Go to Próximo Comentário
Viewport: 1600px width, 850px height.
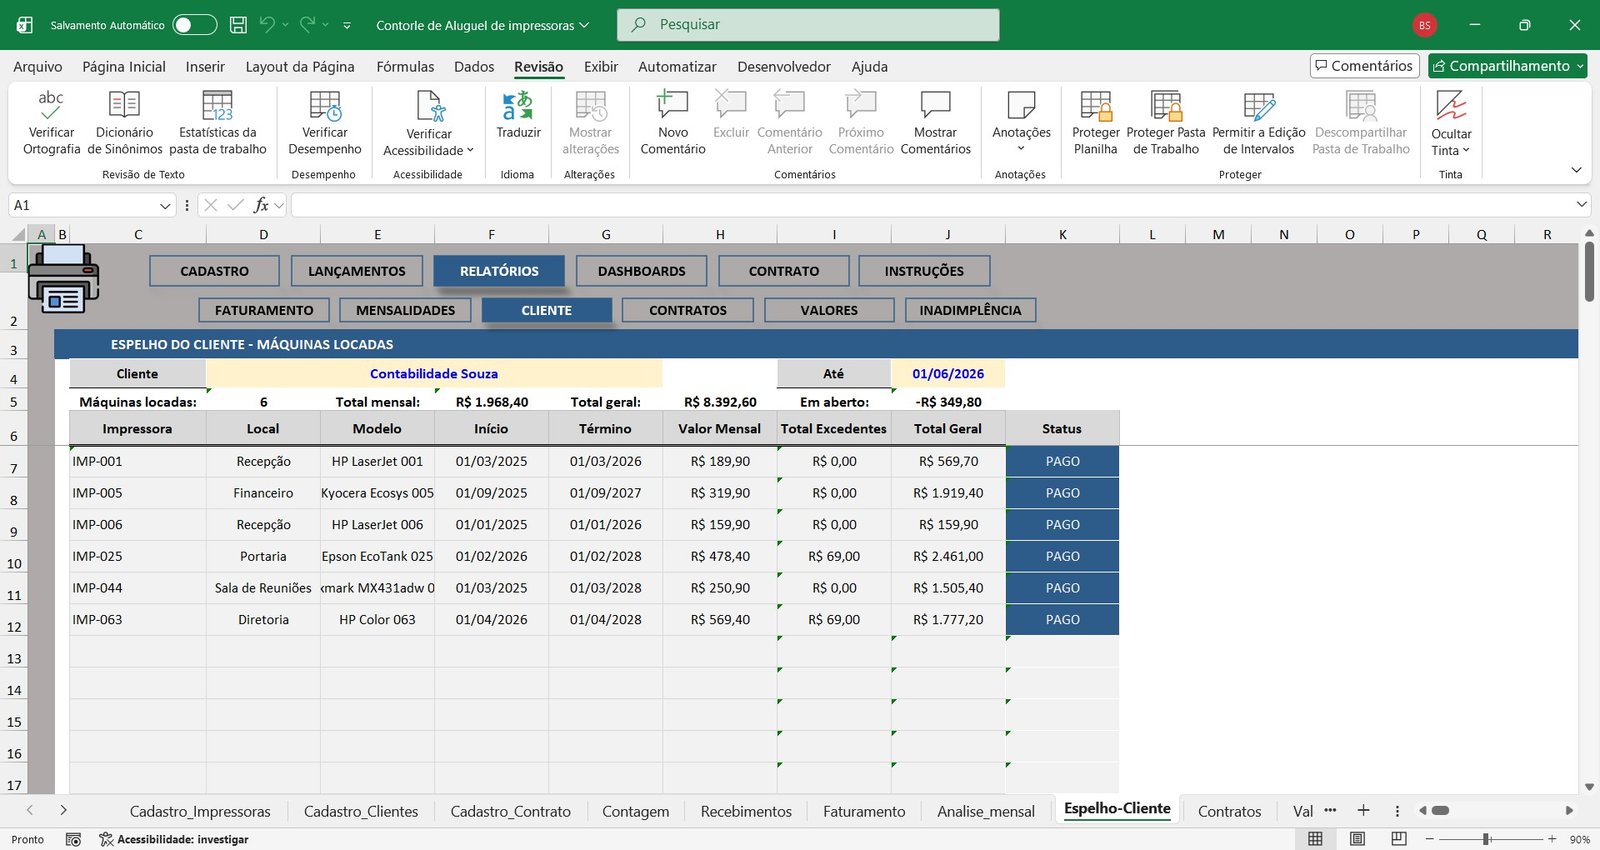pos(861,122)
